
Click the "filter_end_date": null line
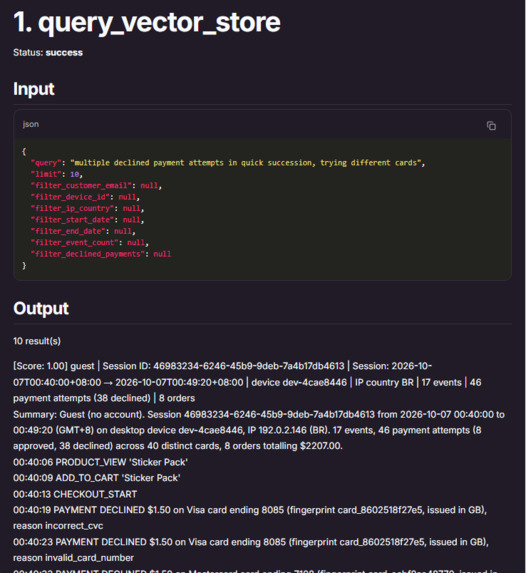tap(83, 231)
